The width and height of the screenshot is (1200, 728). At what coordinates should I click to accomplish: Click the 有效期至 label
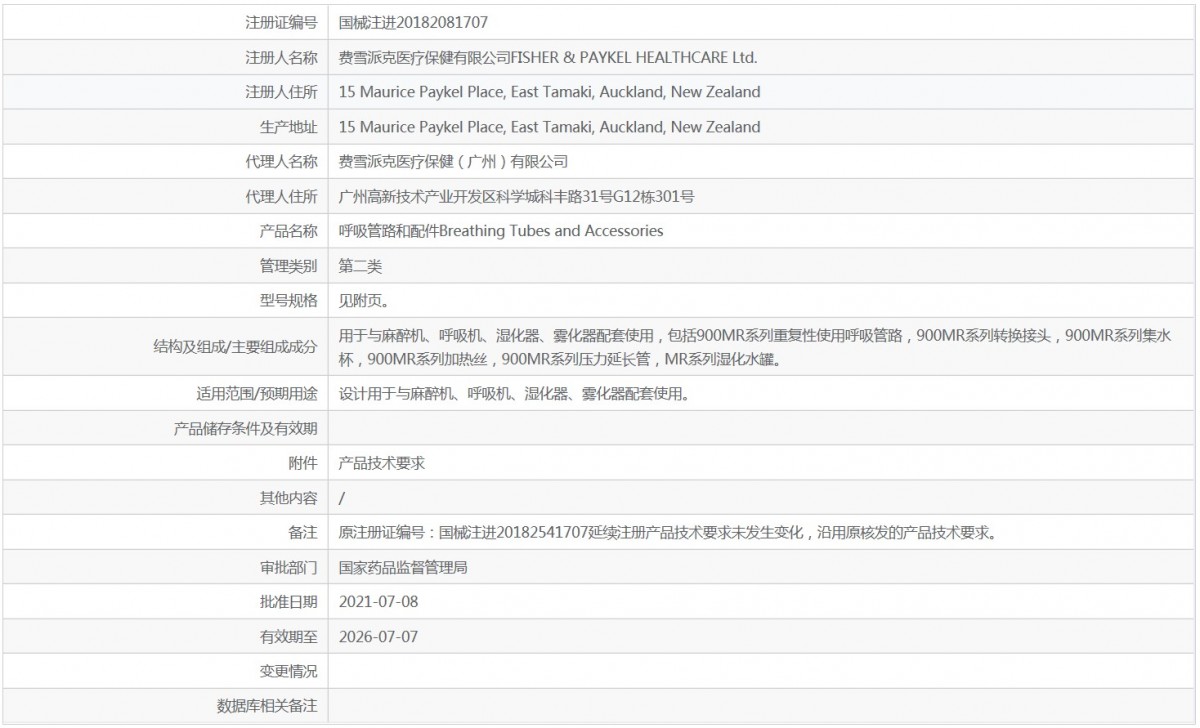[288, 637]
